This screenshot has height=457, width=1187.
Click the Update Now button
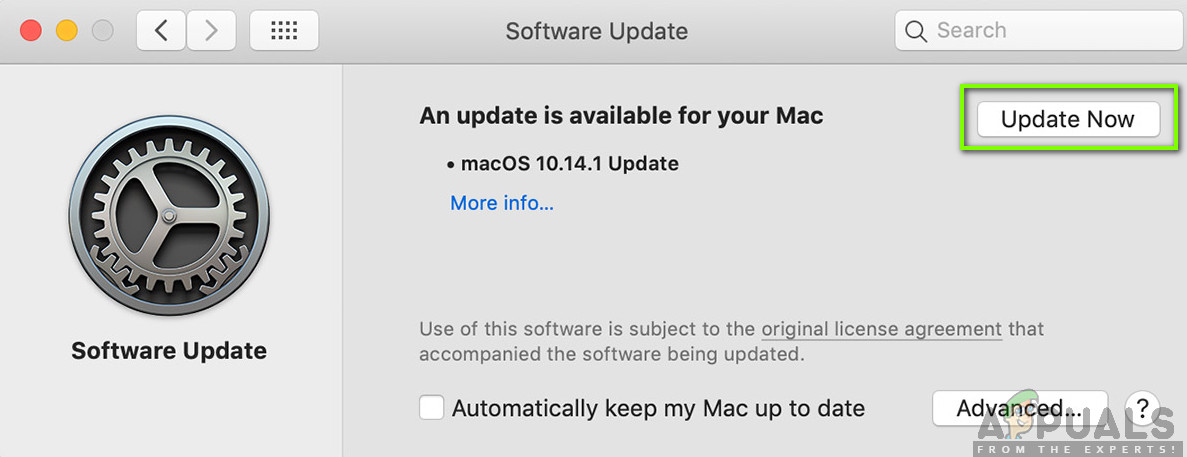(1067, 120)
